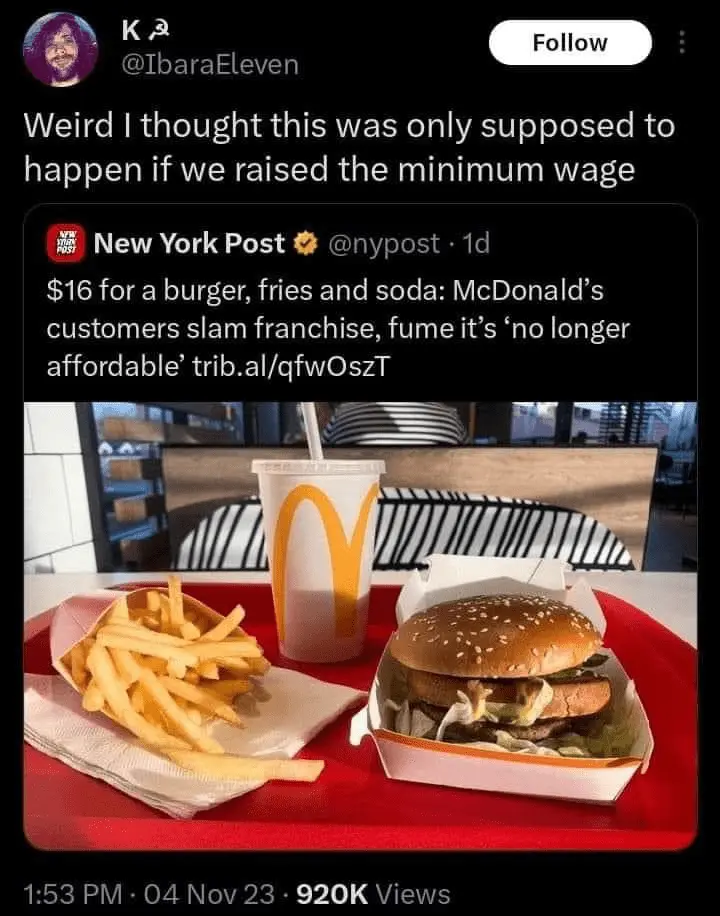Open the trib.al/qfwOszT link
Screen dimensions: 720x916
pyautogui.click(x=290, y=366)
